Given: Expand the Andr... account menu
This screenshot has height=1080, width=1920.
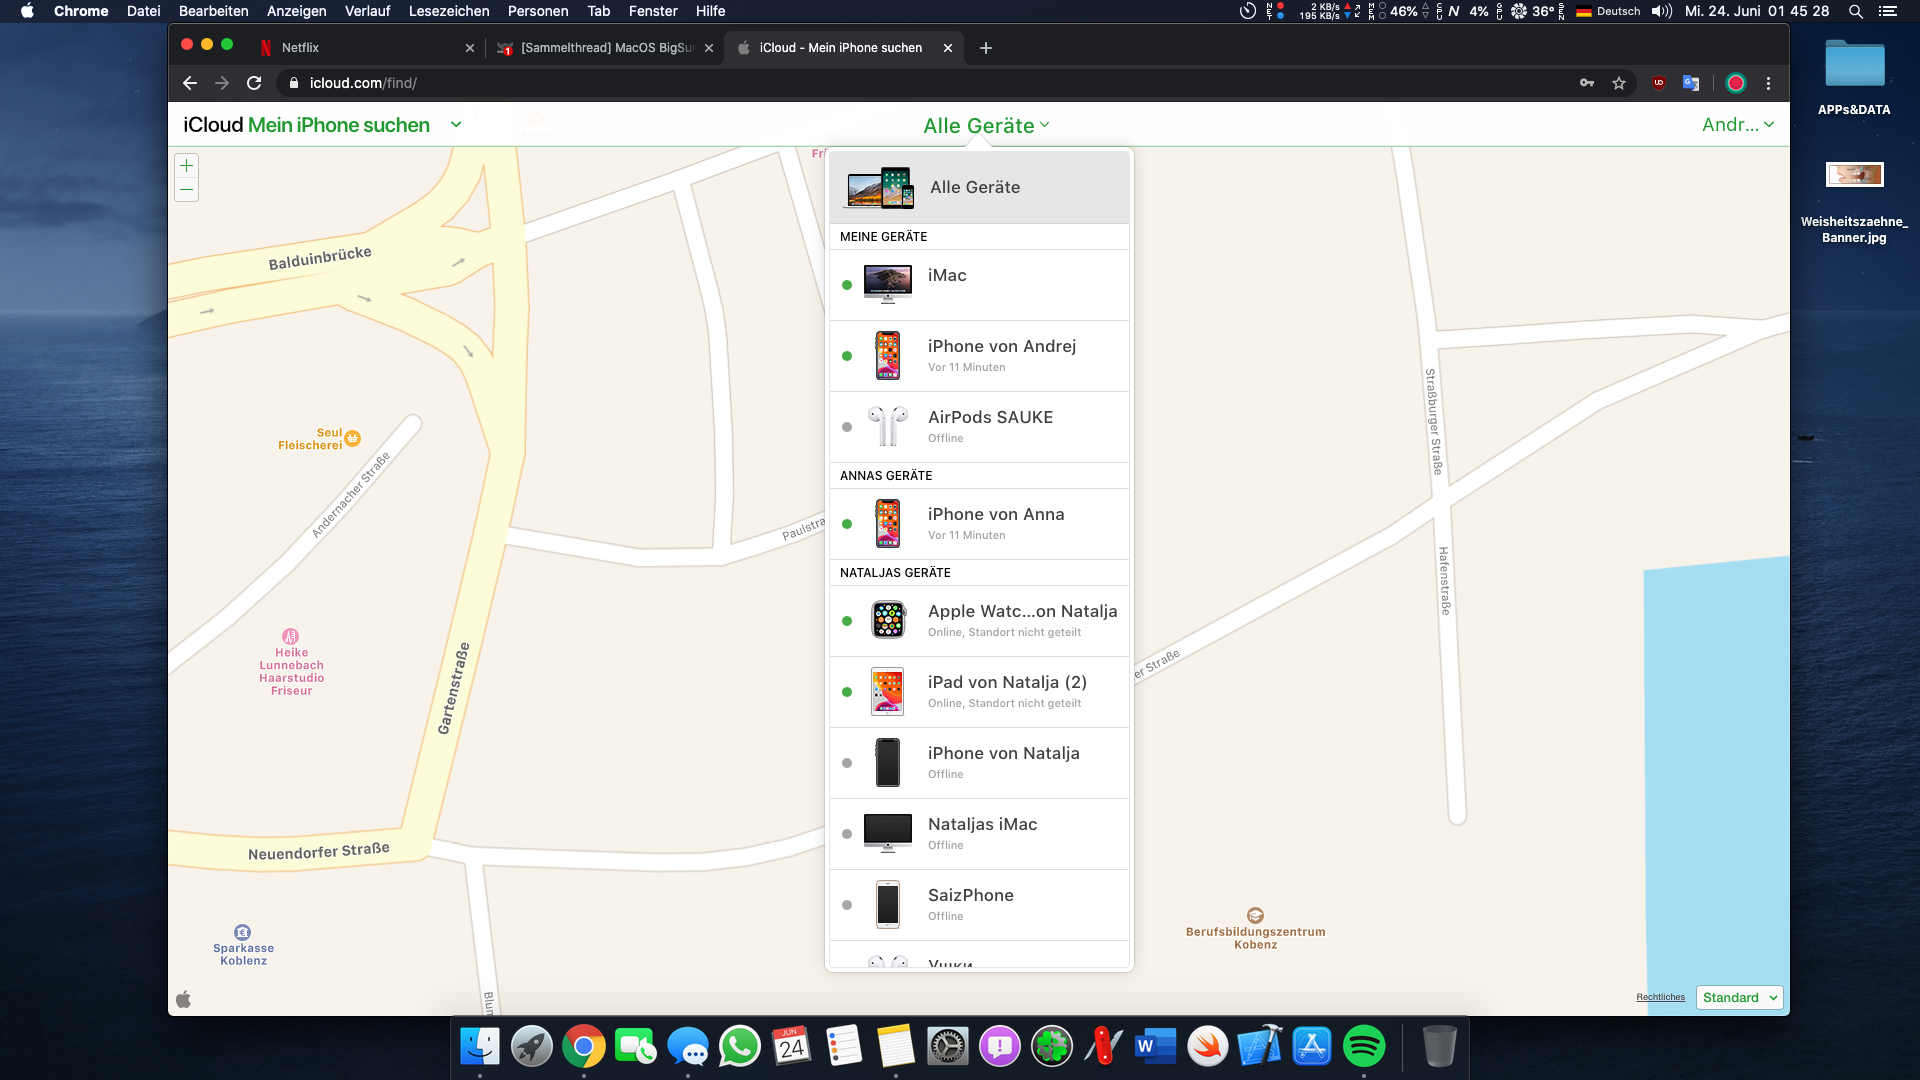Looking at the screenshot, I should coord(1738,125).
